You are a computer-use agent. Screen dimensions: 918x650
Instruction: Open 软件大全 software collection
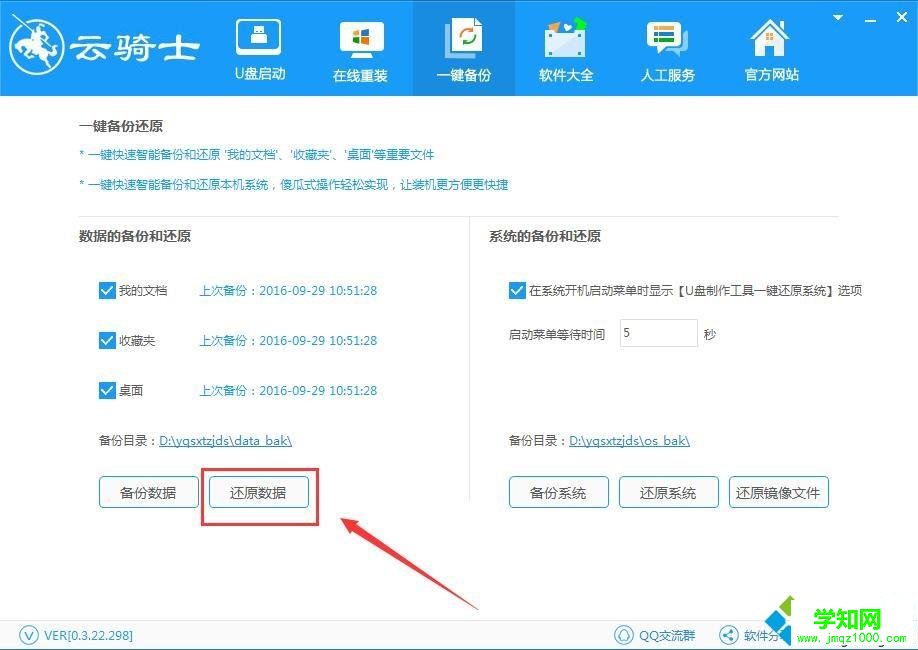pos(565,47)
